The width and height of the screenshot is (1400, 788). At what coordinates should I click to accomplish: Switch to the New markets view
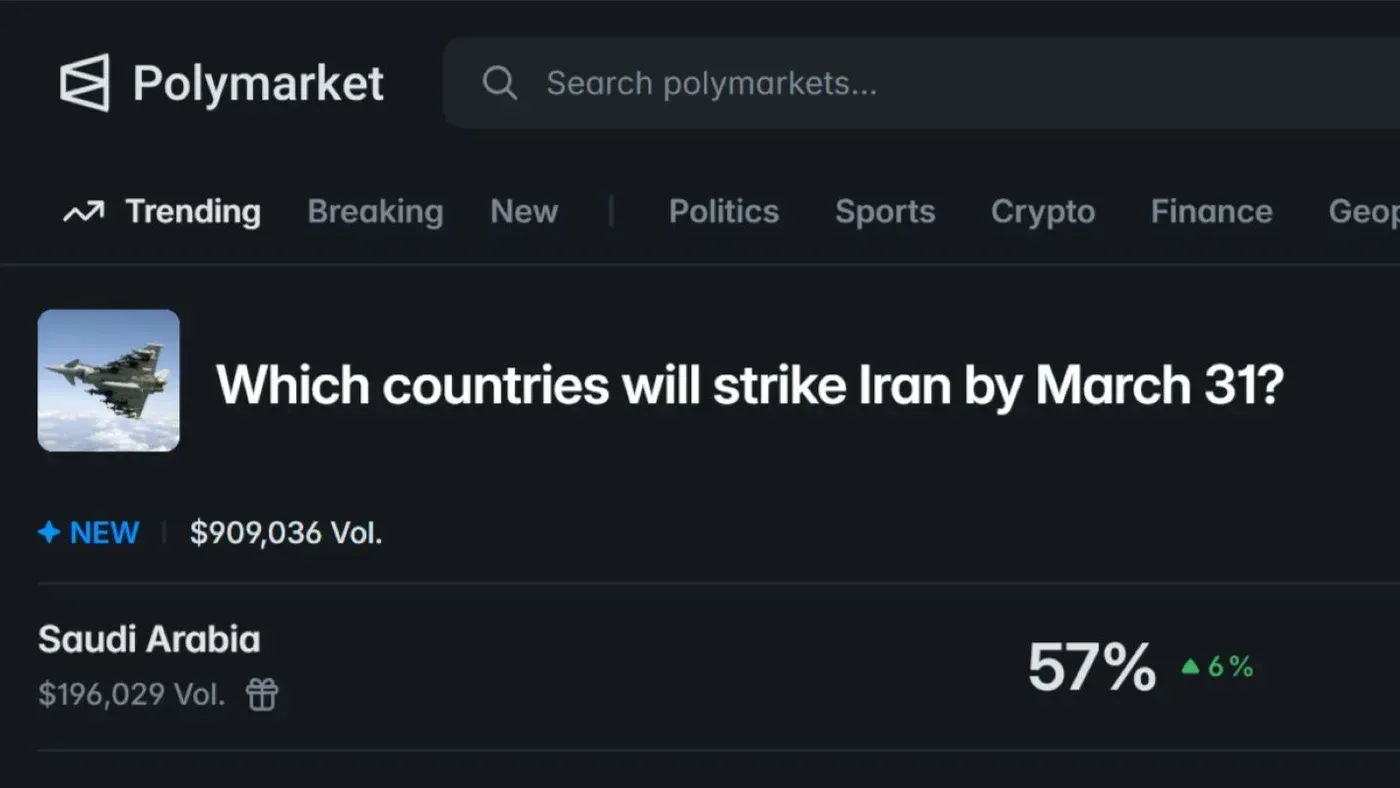click(x=523, y=211)
